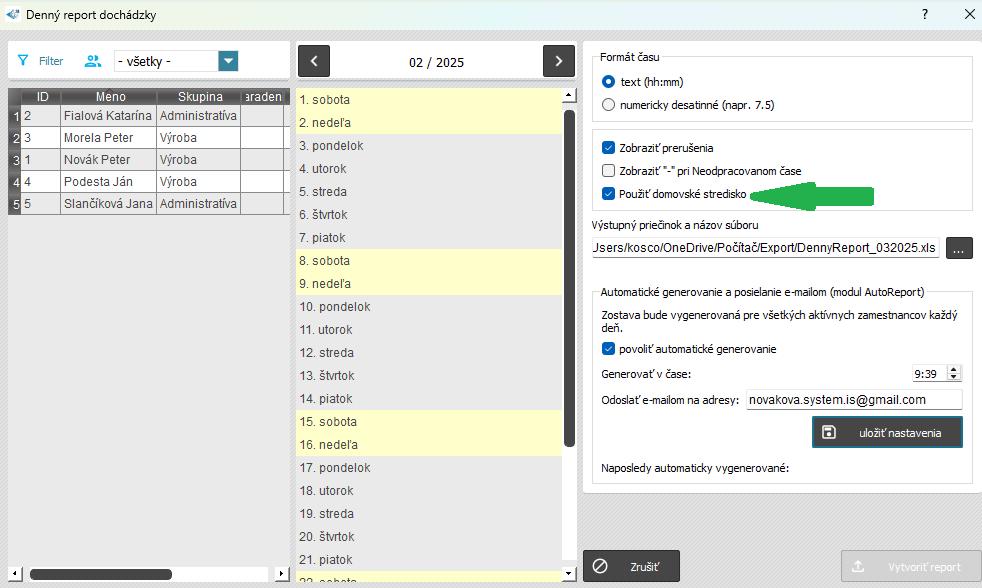Sort table by 'Meno' column header

pyautogui.click(x=110, y=97)
